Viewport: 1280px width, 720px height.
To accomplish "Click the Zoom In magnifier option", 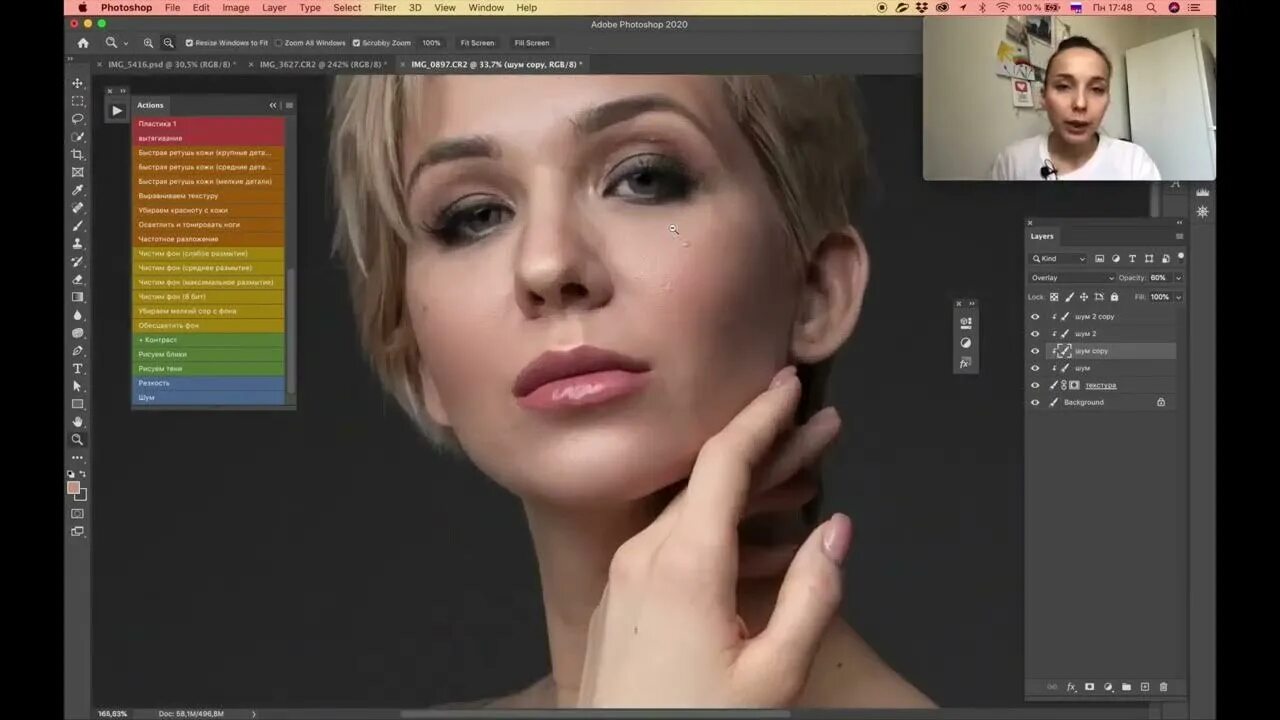I will (148, 43).
